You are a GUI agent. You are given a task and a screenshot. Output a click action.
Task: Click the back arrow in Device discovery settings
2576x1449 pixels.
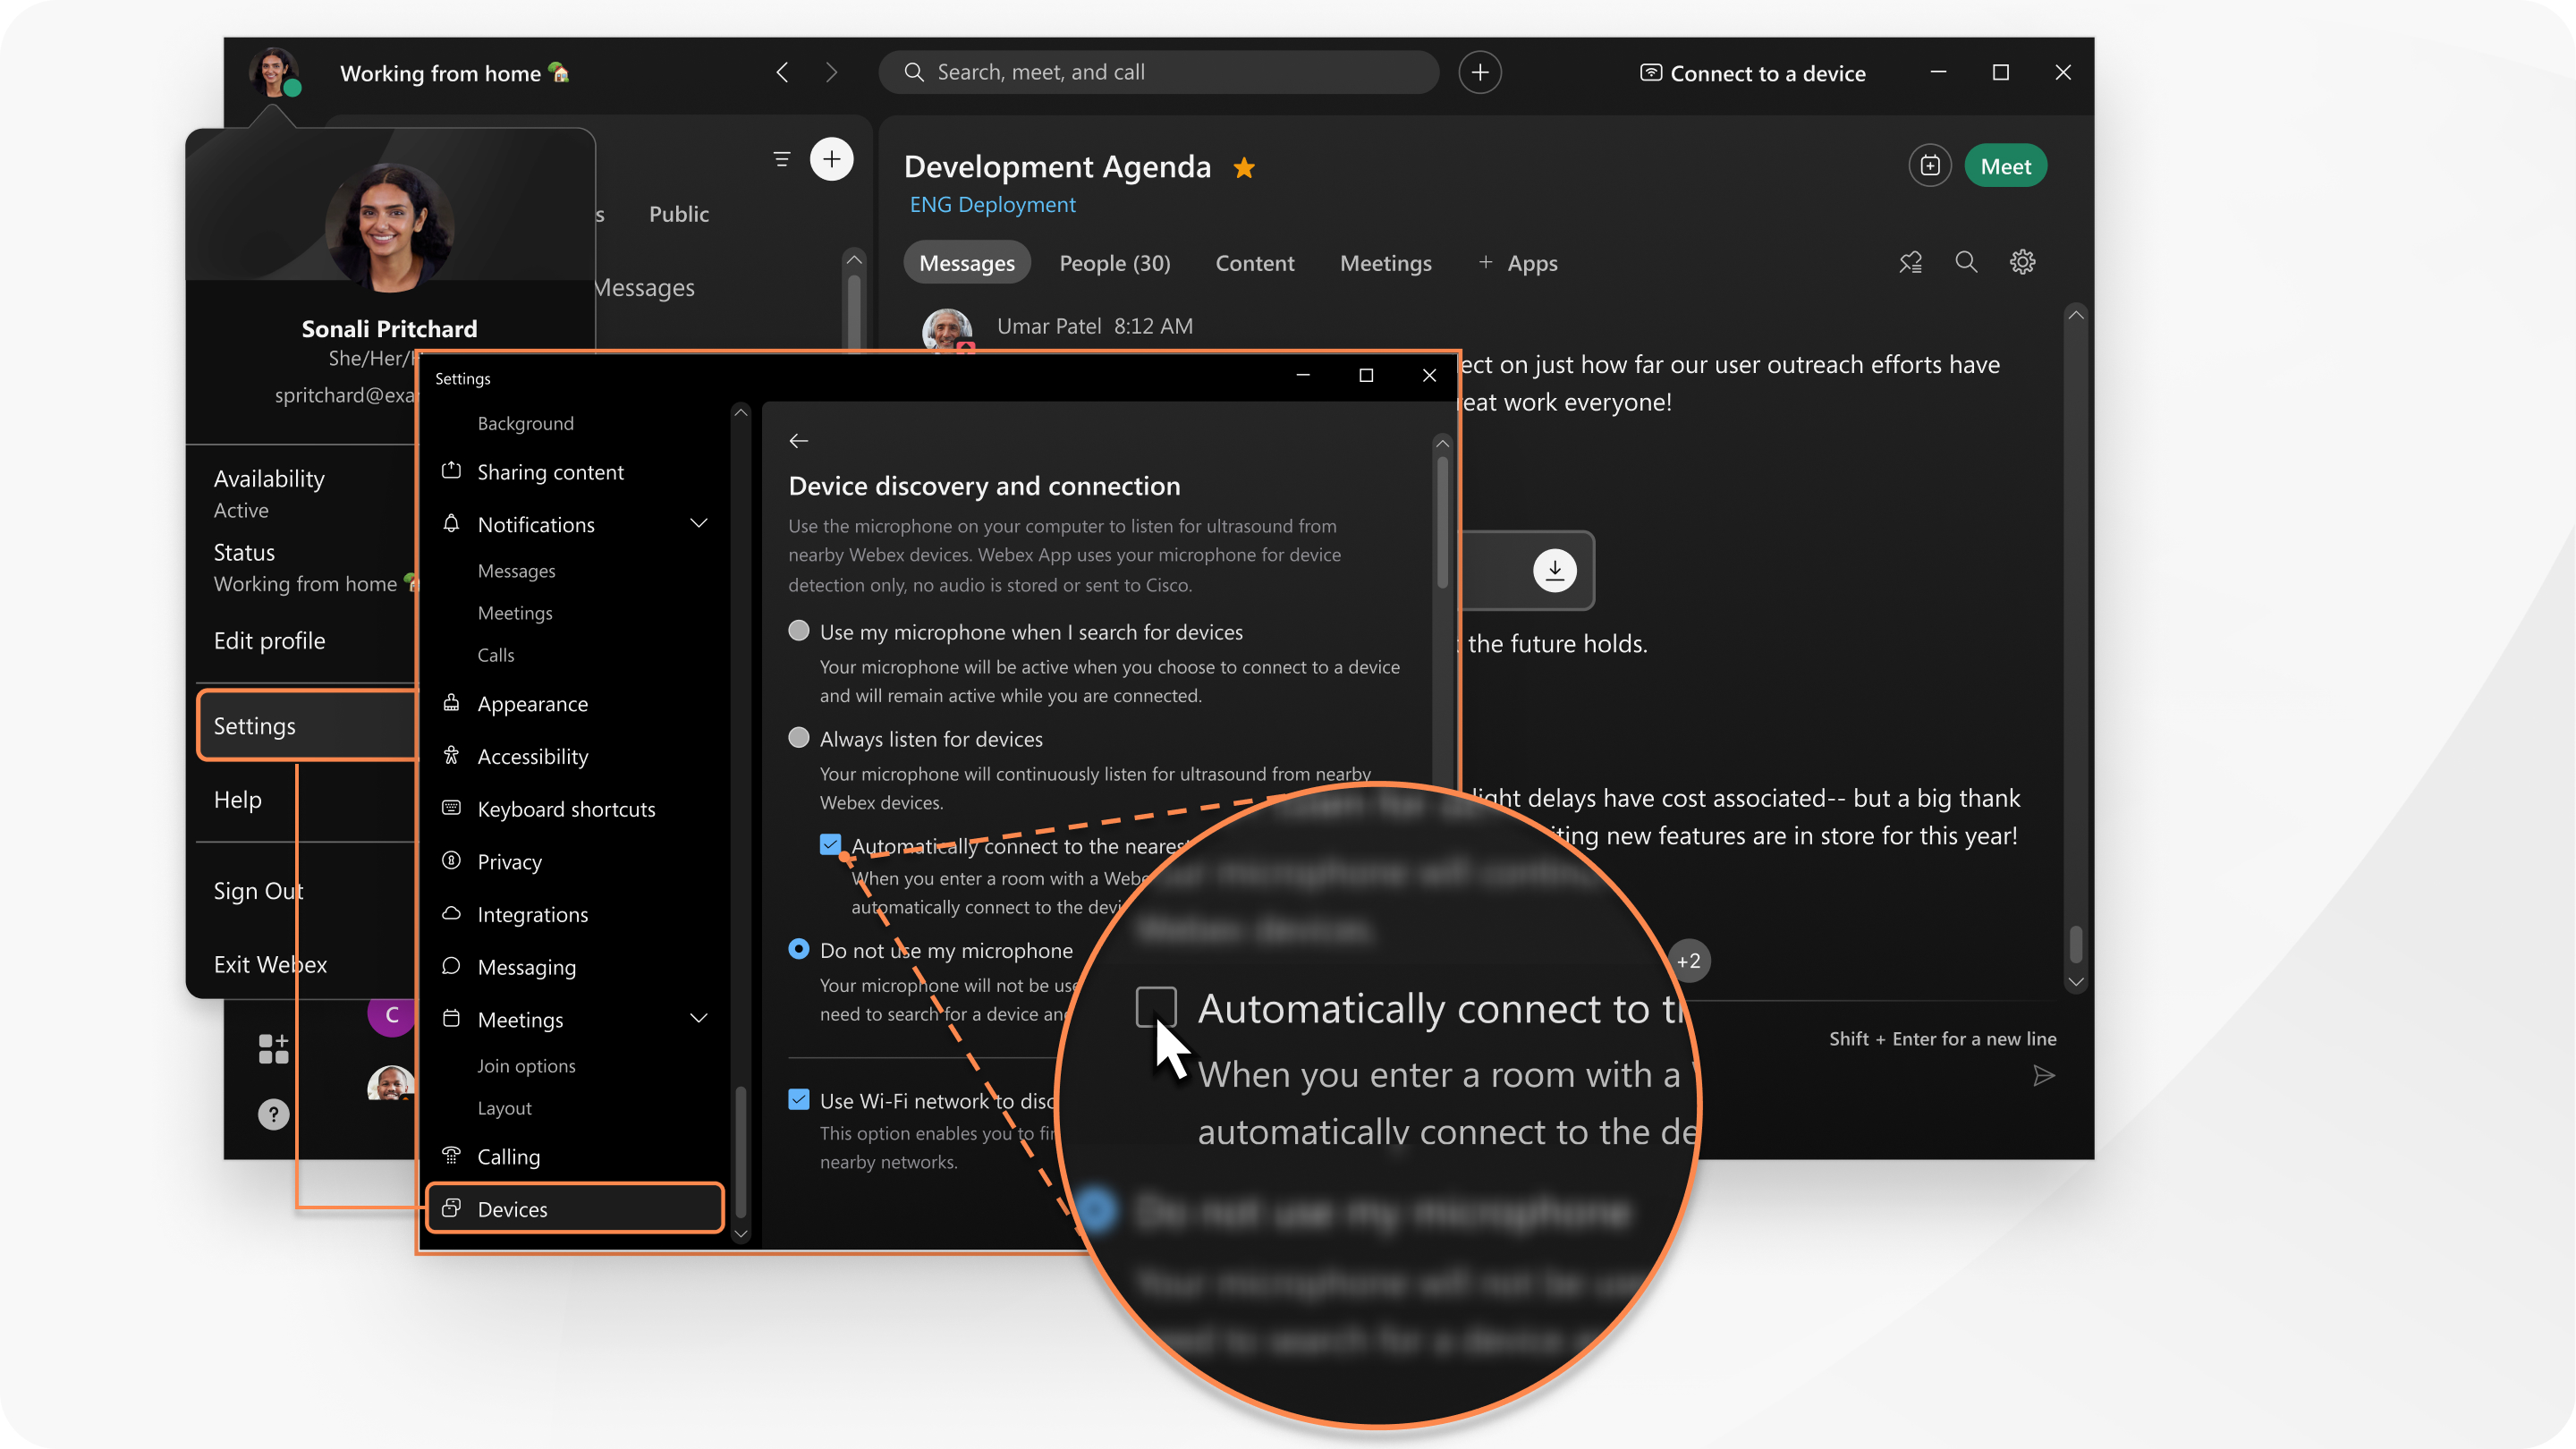point(800,441)
